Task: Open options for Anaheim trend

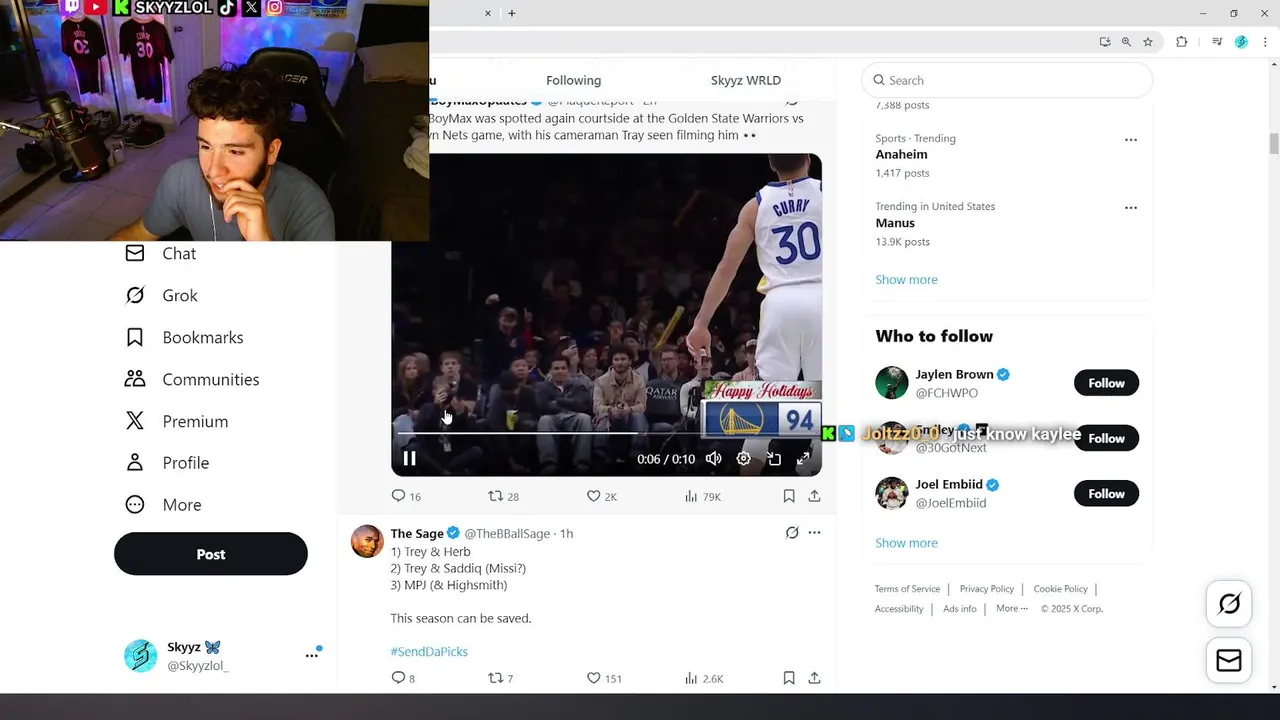Action: point(1131,140)
